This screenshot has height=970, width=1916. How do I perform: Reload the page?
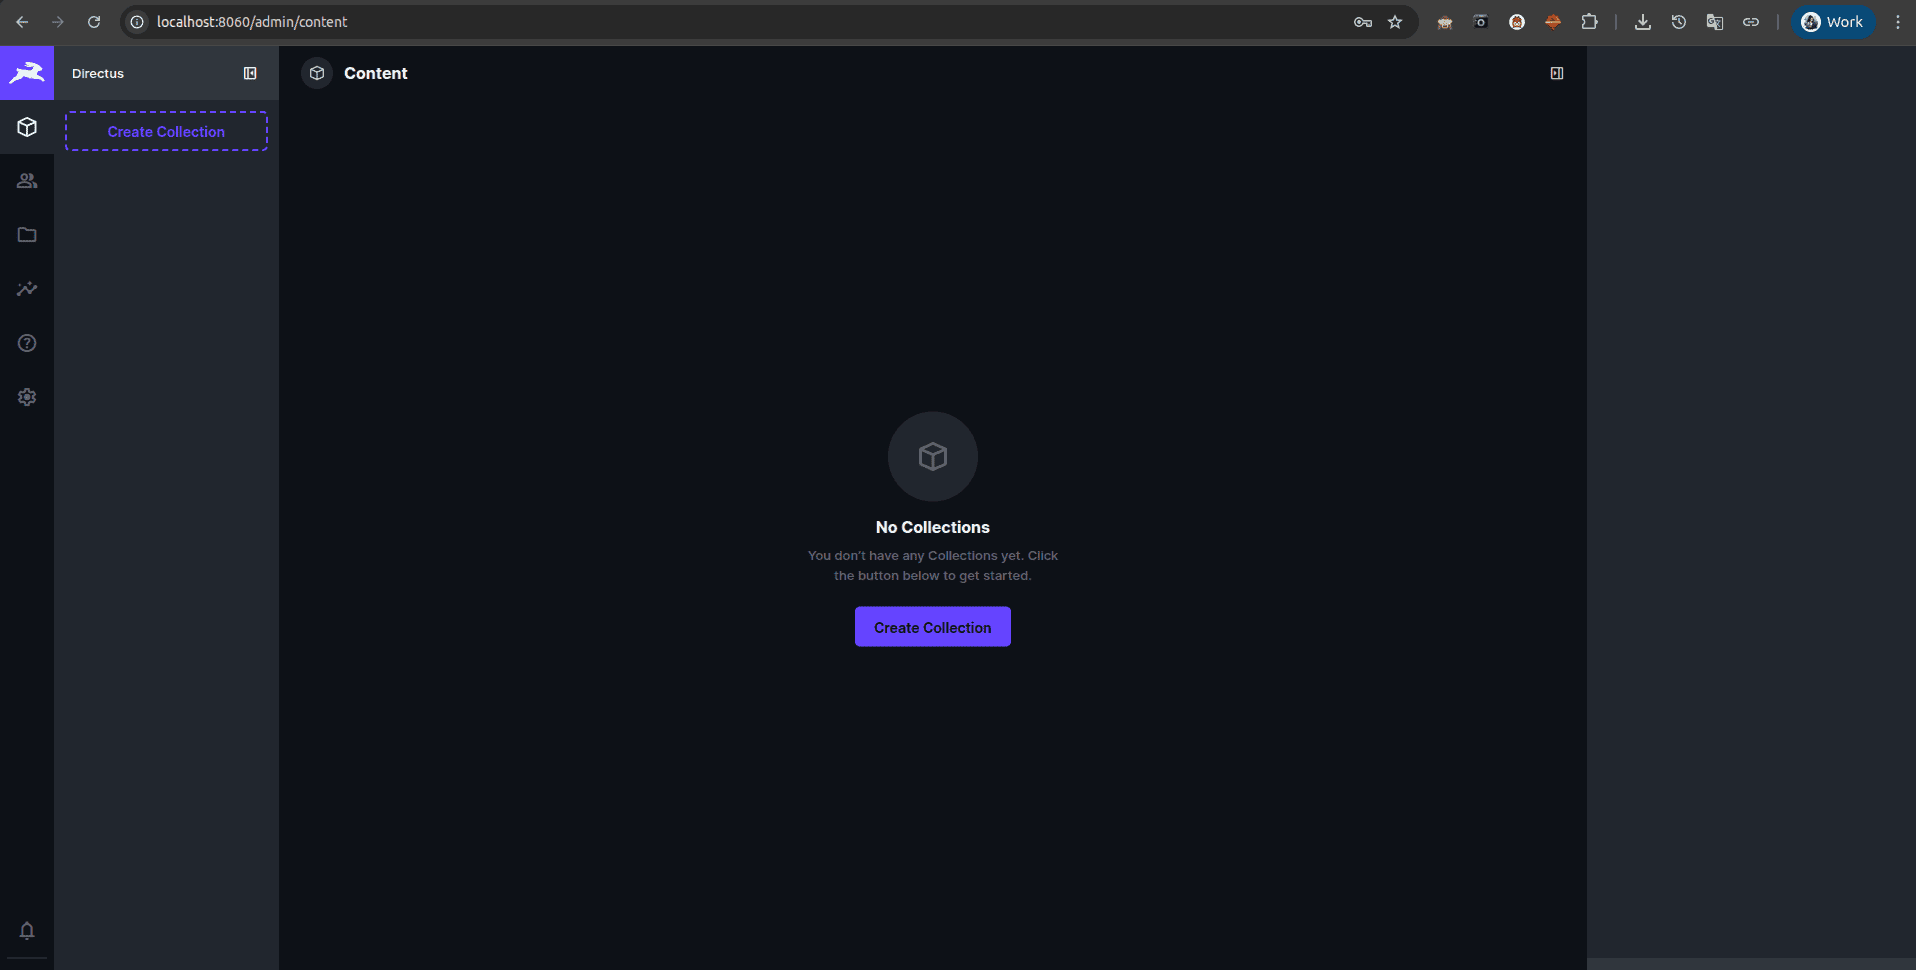point(94,22)
